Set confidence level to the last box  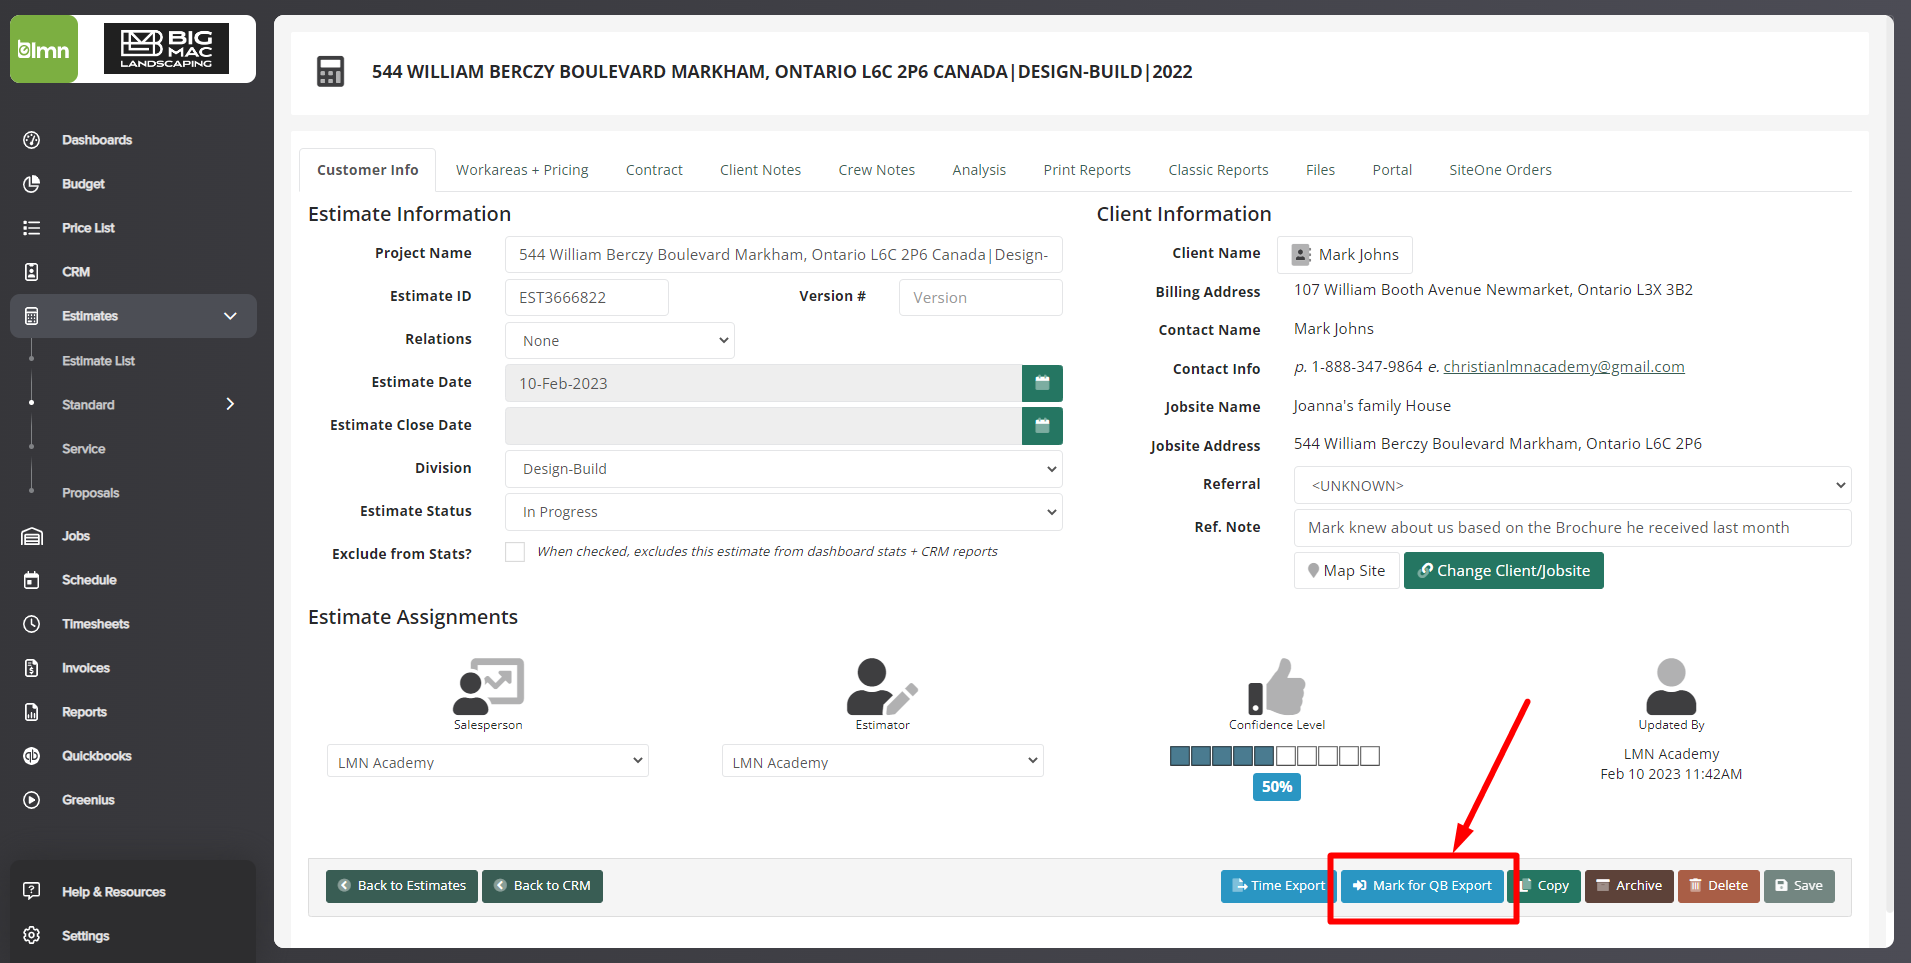1370,756
